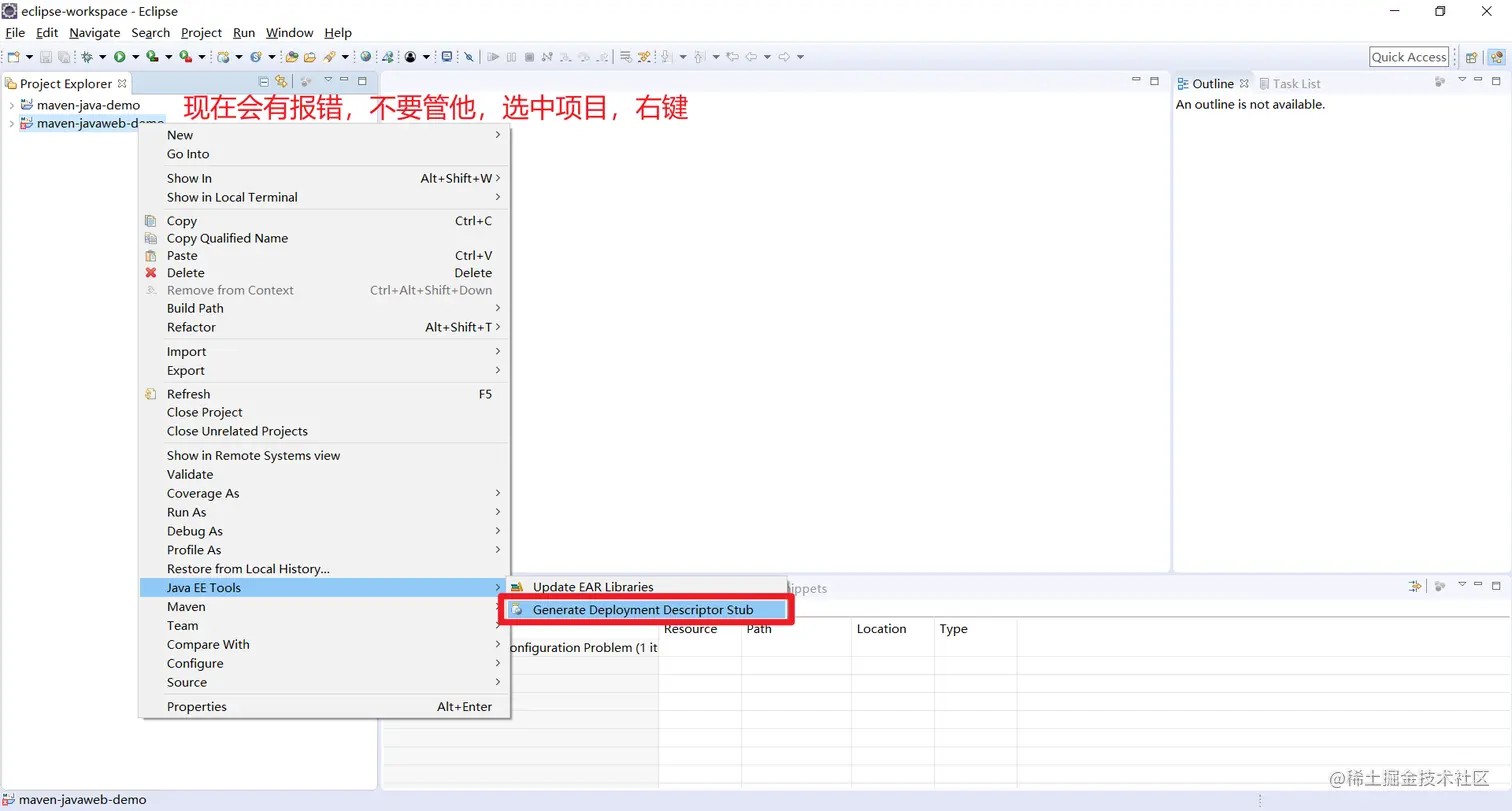Click the Skip All Breakpoints toolbar icon

point(469,57)
